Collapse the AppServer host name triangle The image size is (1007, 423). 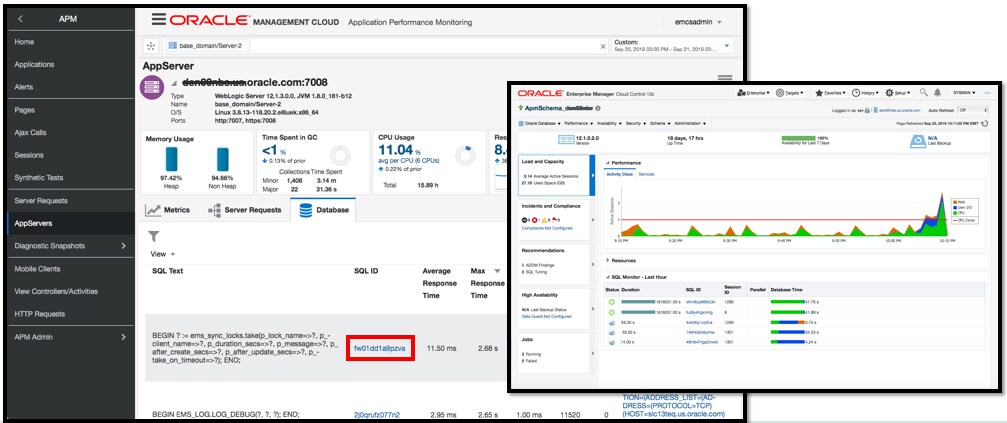(174, 83)
